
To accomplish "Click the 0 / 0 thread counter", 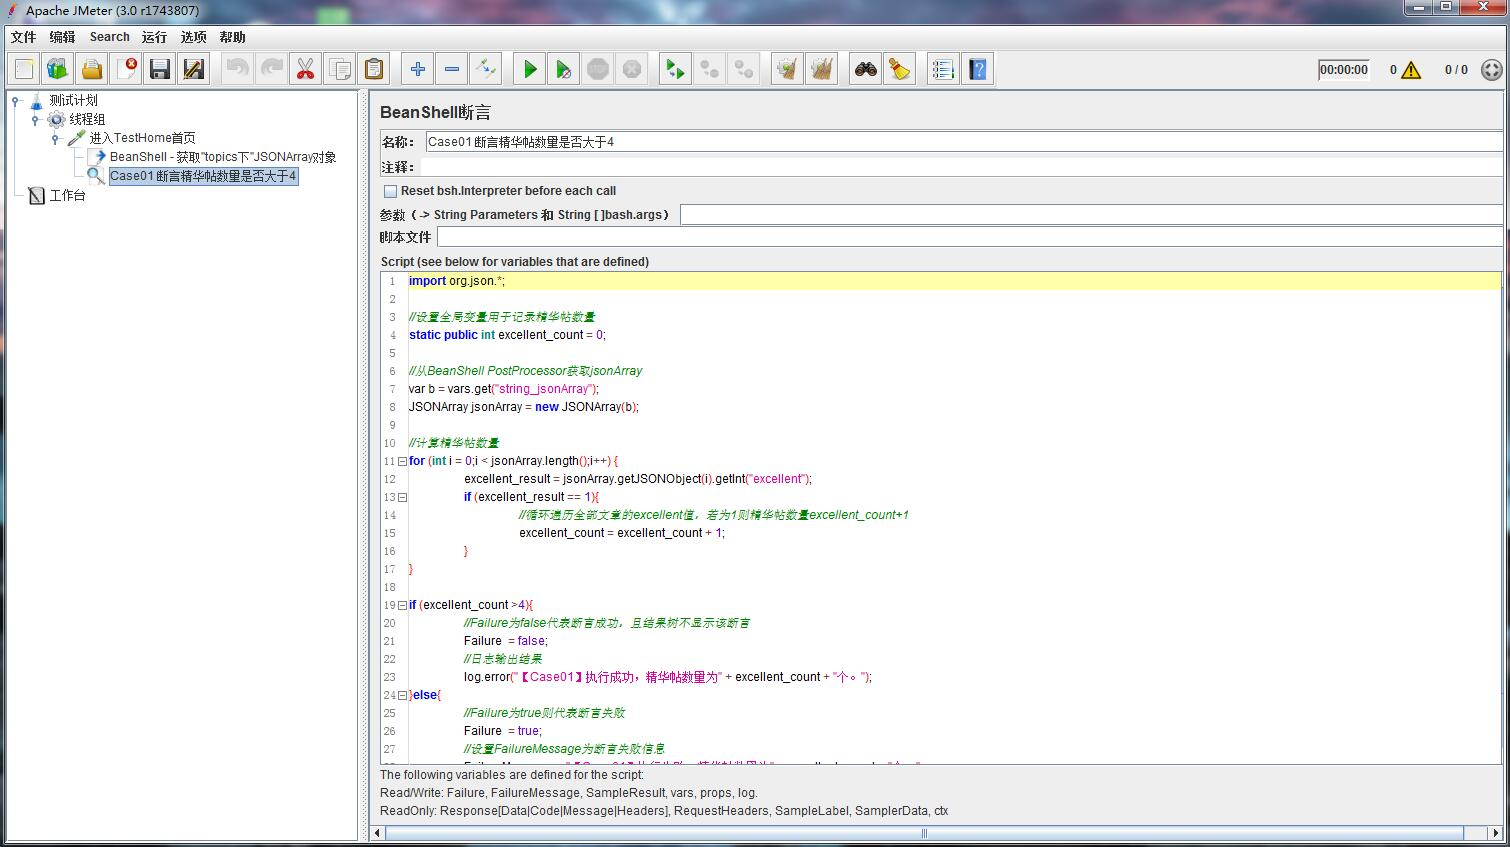I will point(1456,70).
